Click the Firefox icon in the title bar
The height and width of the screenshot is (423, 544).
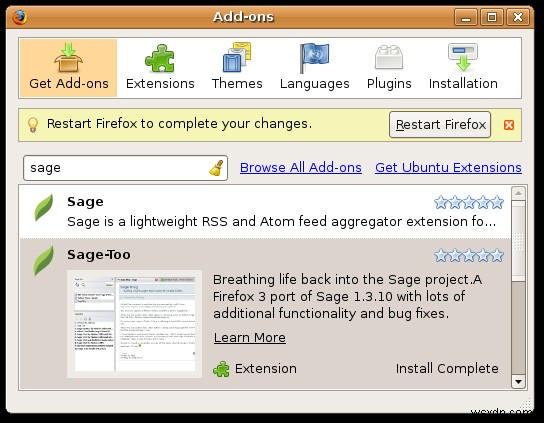coord(20,17)
